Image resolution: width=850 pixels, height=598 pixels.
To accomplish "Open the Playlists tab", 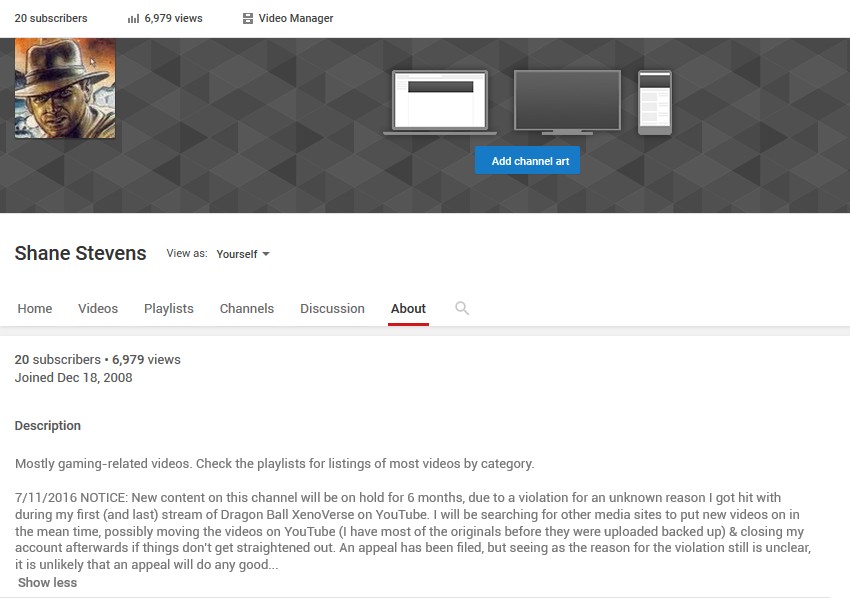I will click(169, 309).
